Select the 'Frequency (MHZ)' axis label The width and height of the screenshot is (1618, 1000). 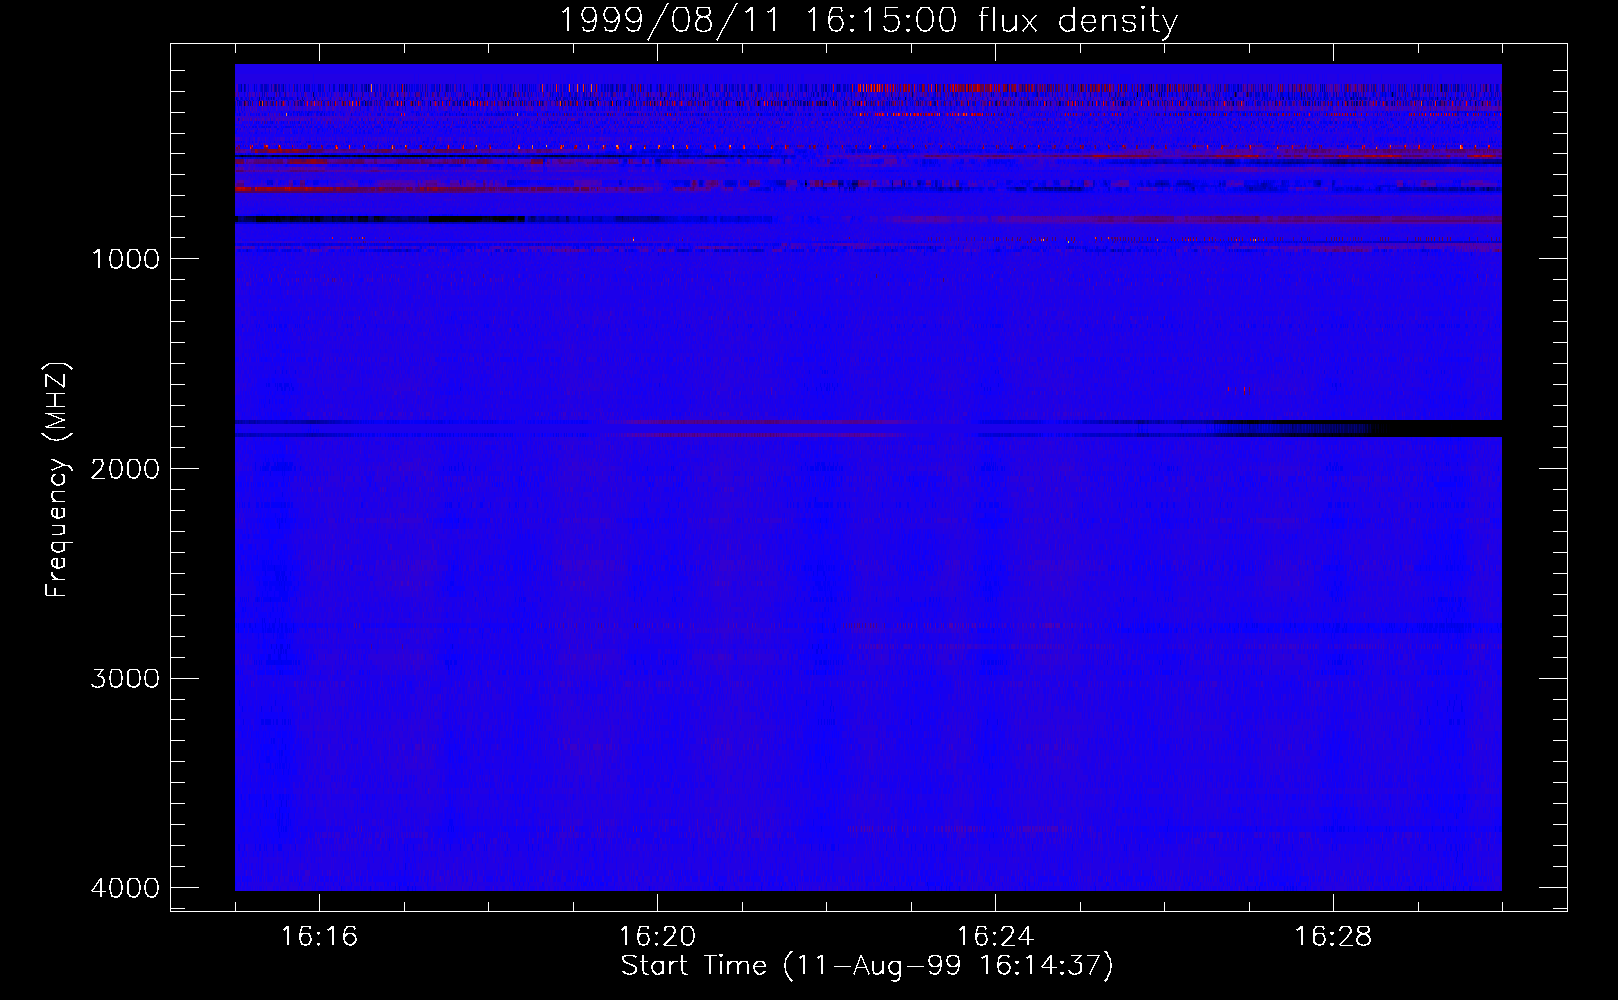click(57, 479)
